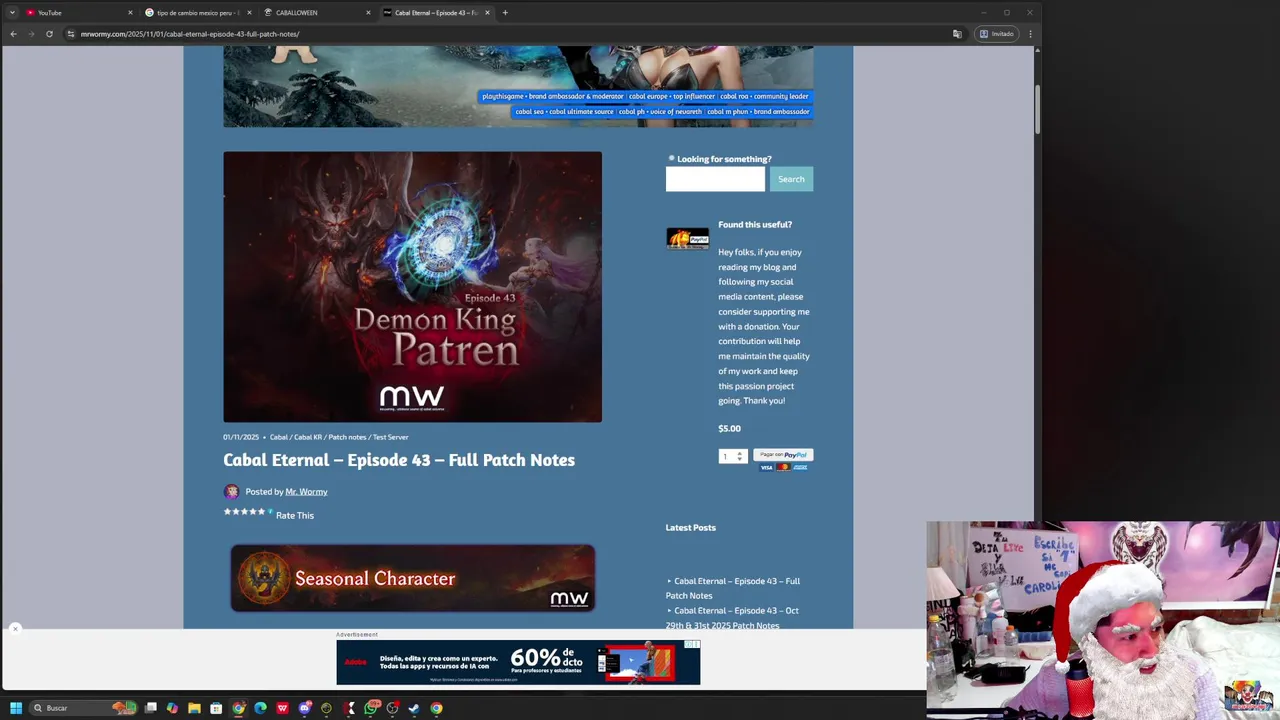The image size is (1280, 720).
Task: Open the Demon King Patren featured image
Action: click(x=412, y=287)
